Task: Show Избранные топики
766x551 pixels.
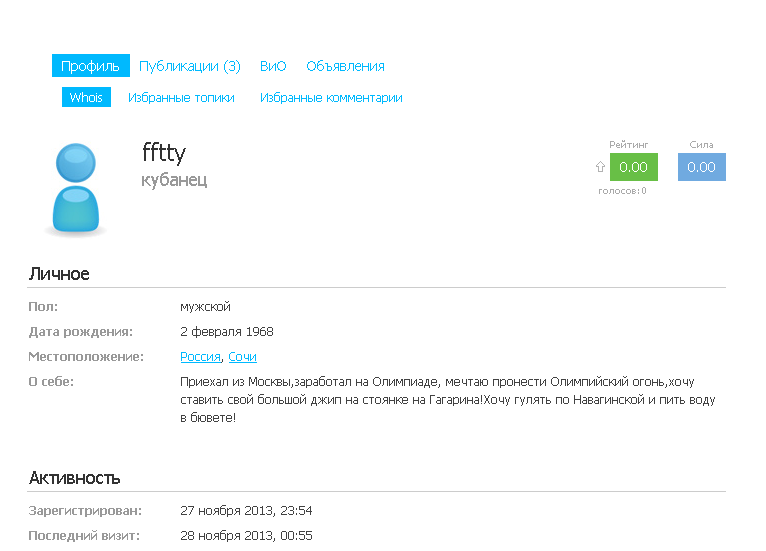Action: pos(181,98)
